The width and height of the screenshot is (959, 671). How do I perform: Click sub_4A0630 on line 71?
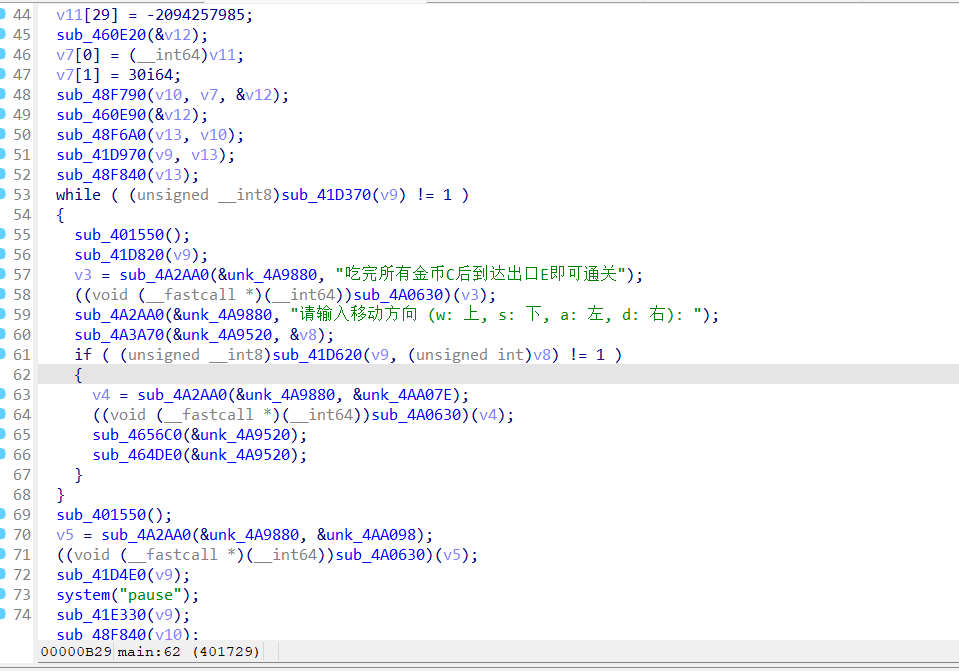click(380, 555)
